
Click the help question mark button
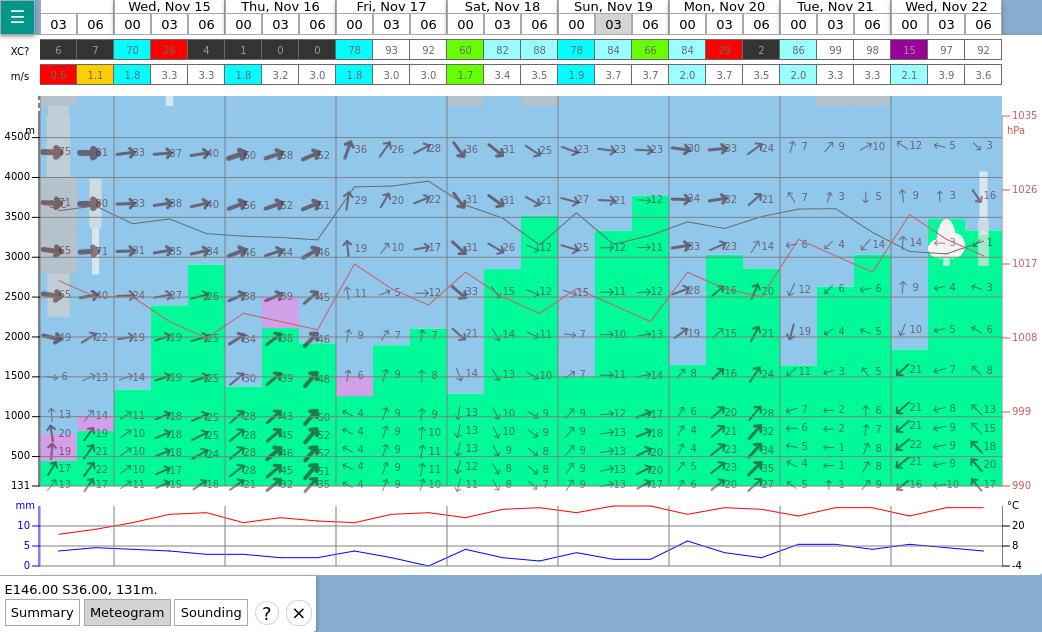point(266,613)
